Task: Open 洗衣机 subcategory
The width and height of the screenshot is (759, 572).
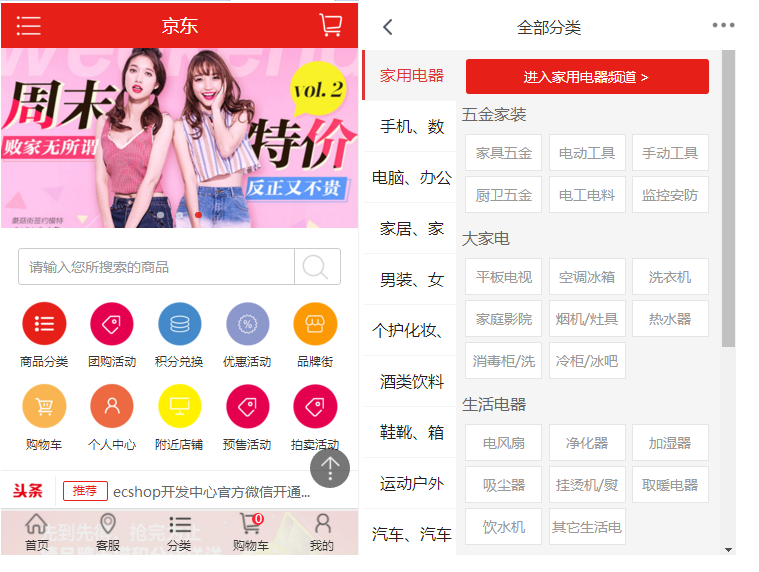Action: [x=670, y=277]
